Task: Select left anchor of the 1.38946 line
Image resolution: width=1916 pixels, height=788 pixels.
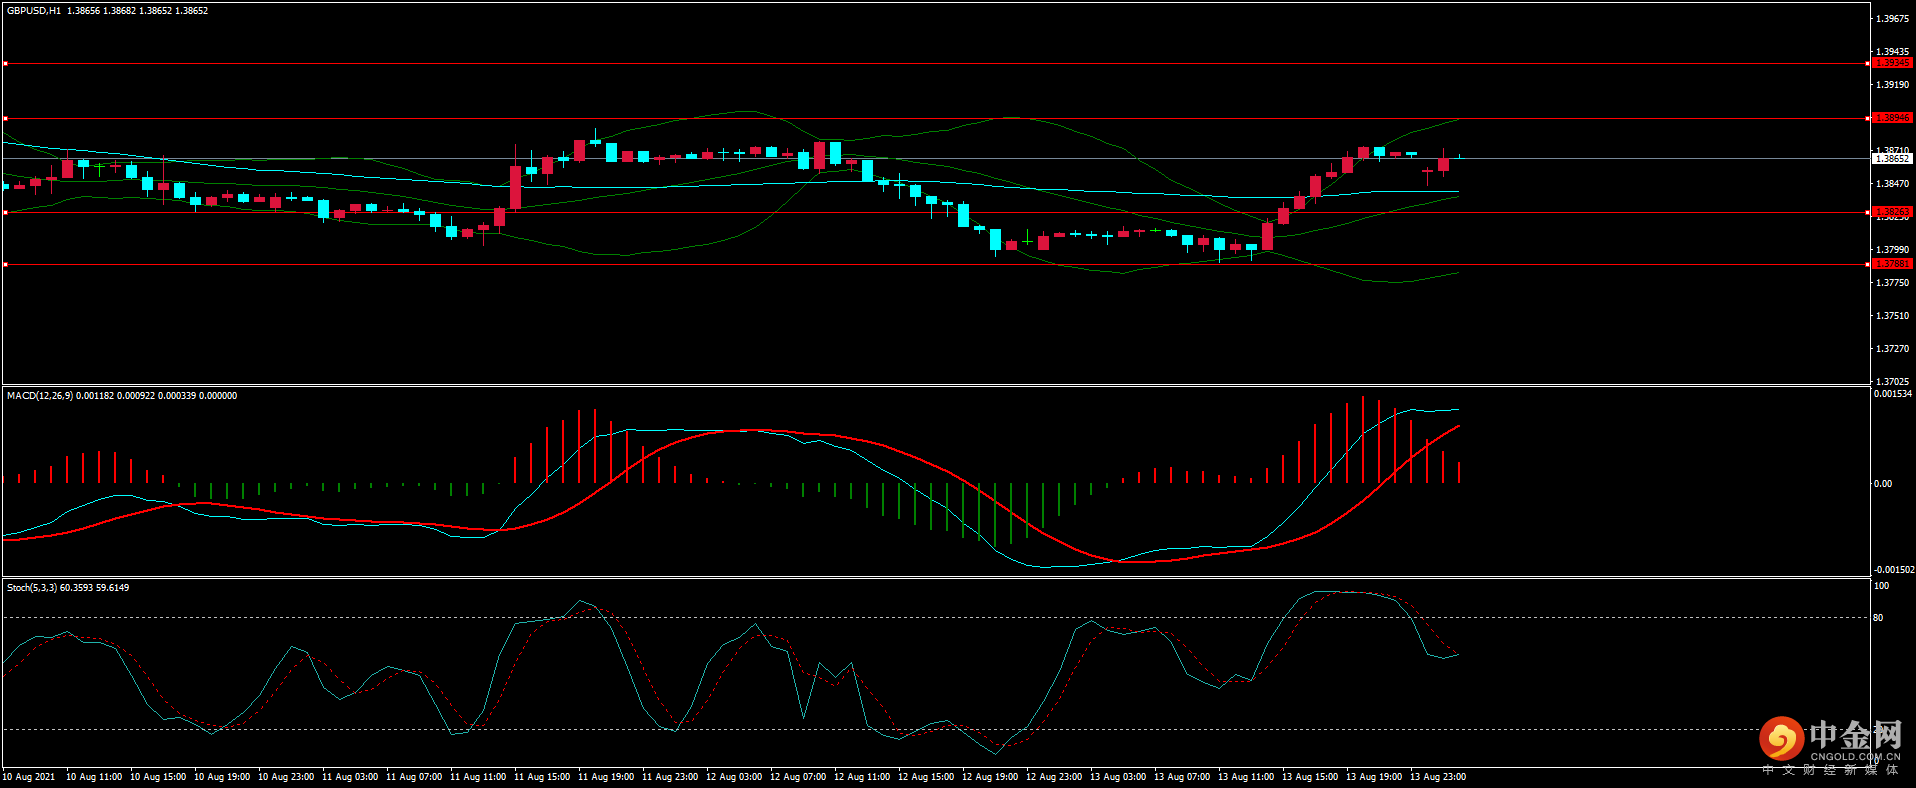Action: pos(5,119)
